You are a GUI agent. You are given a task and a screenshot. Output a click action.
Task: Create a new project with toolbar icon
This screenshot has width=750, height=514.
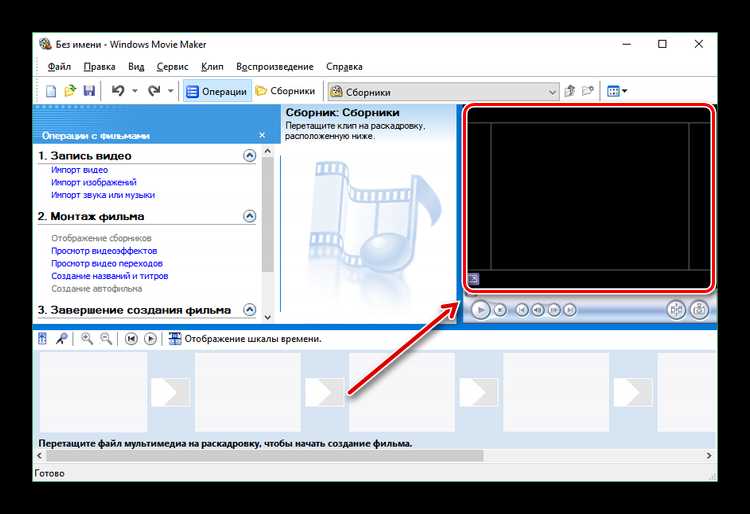(51, 91)
